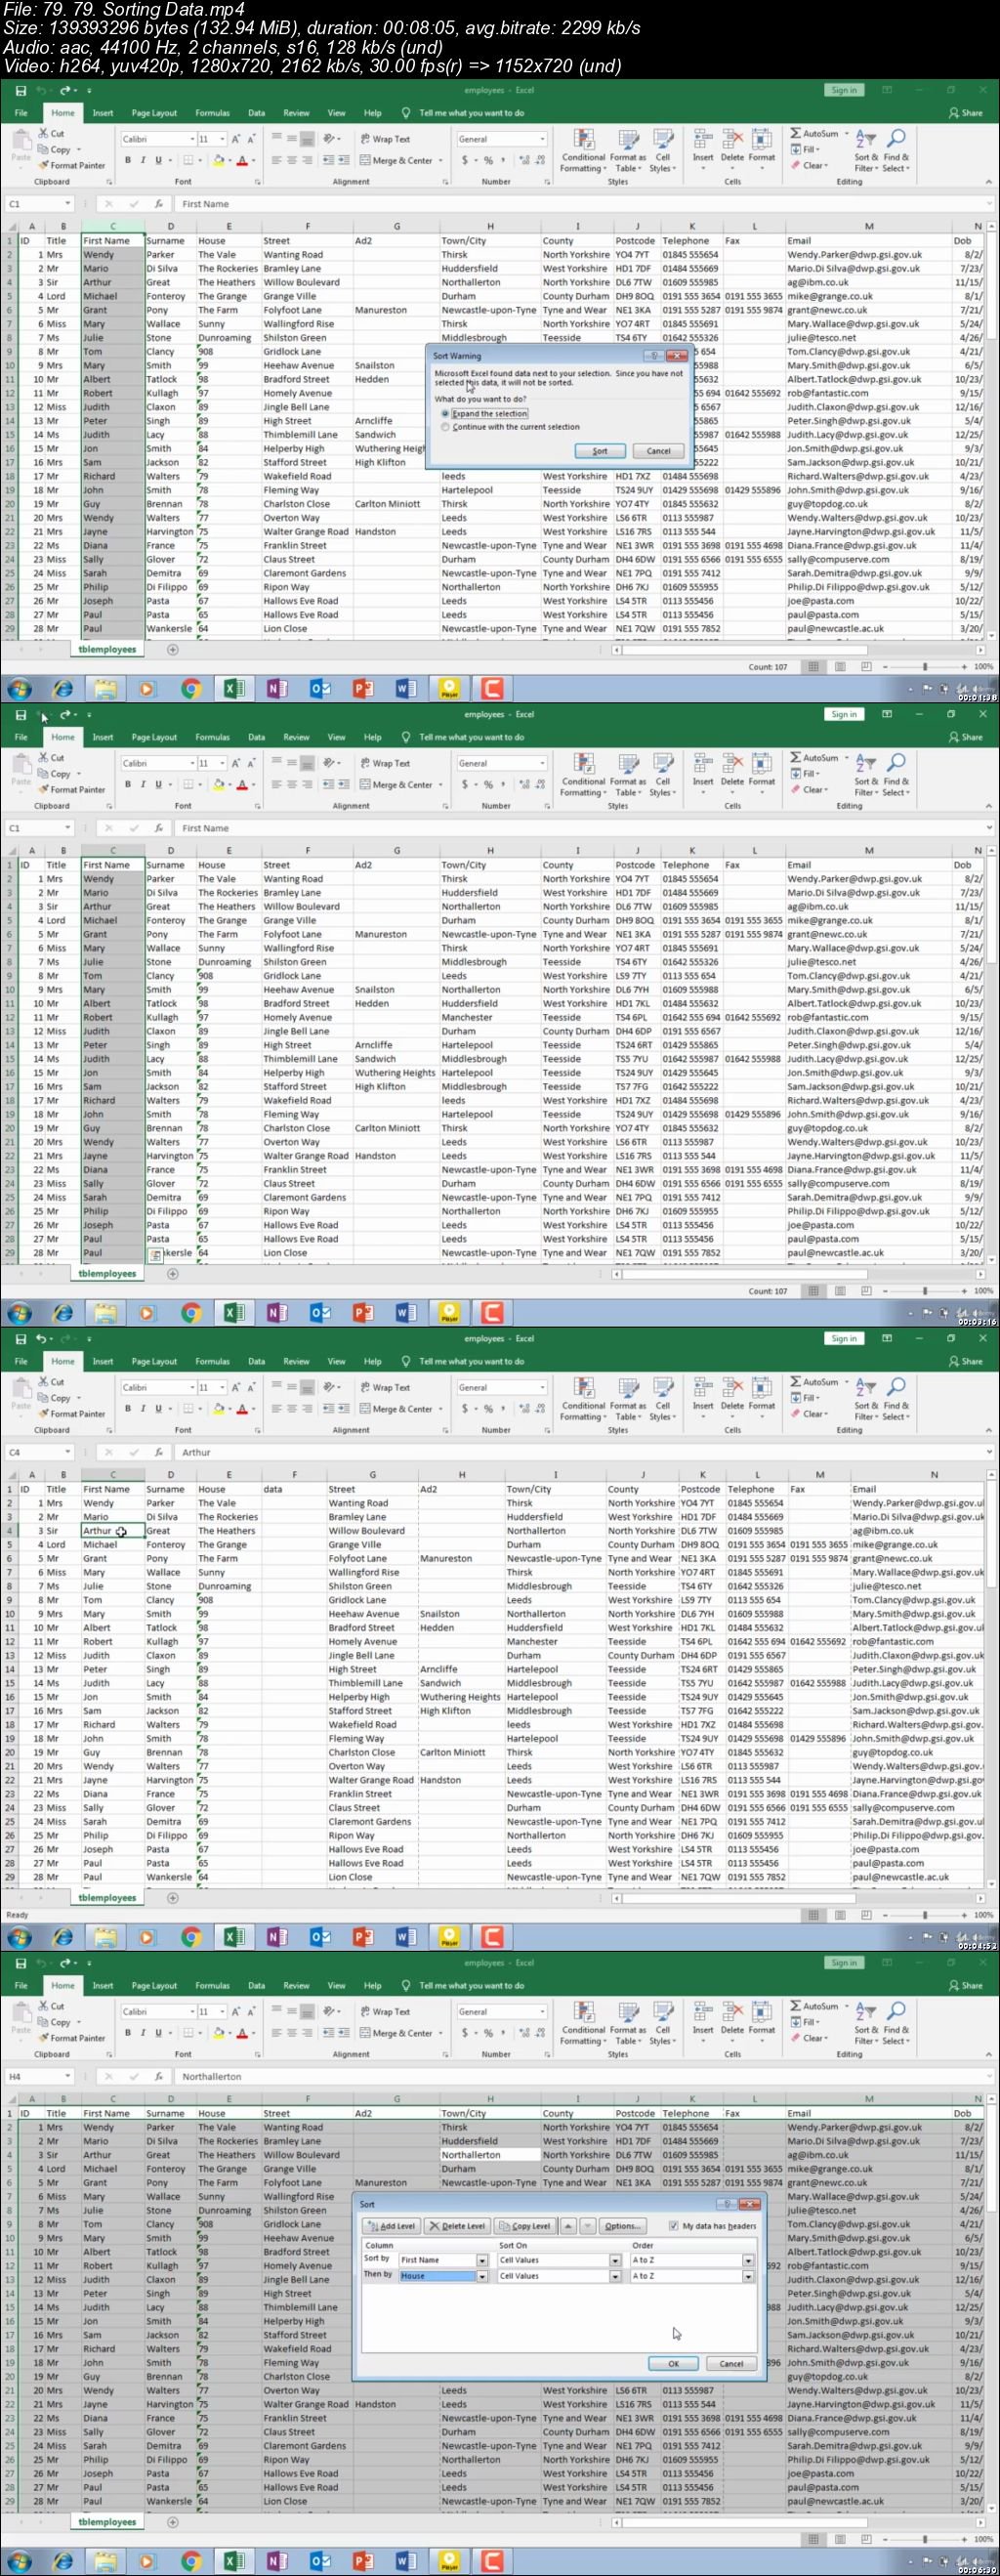The height and width of the screenshot is (2576, 1000).
Task: Toggle Wrap Text in frame with C4 selected
Action: (x=385, y=1388)
